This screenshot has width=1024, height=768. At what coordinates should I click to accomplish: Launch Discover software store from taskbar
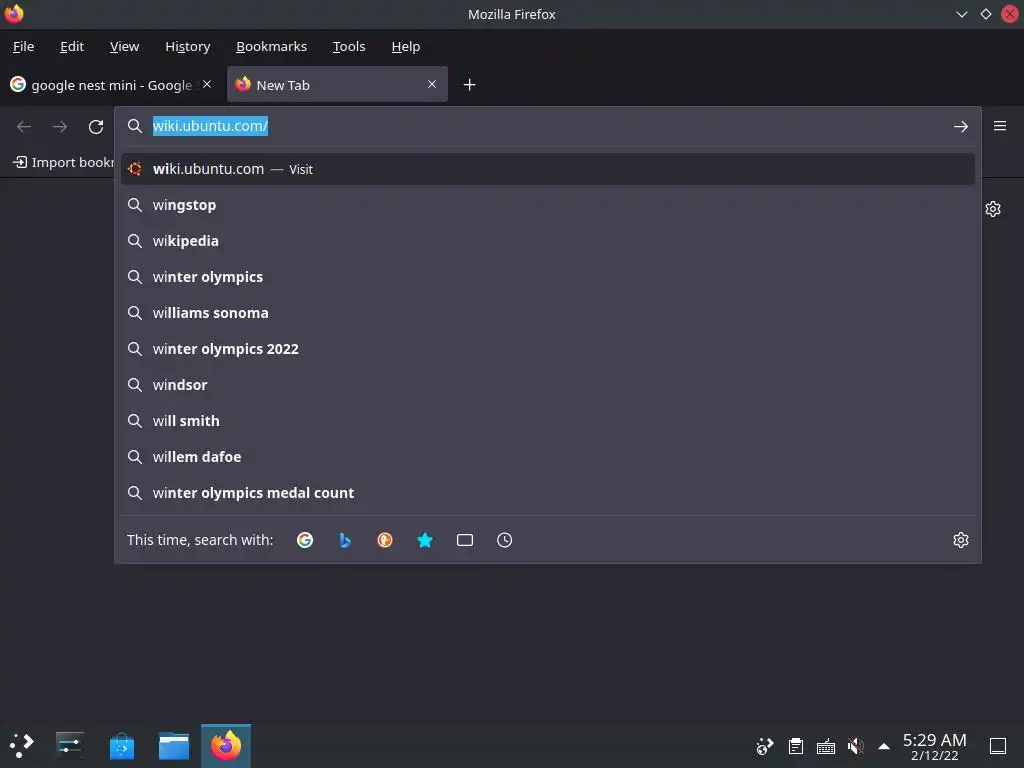tap(121, 746)
